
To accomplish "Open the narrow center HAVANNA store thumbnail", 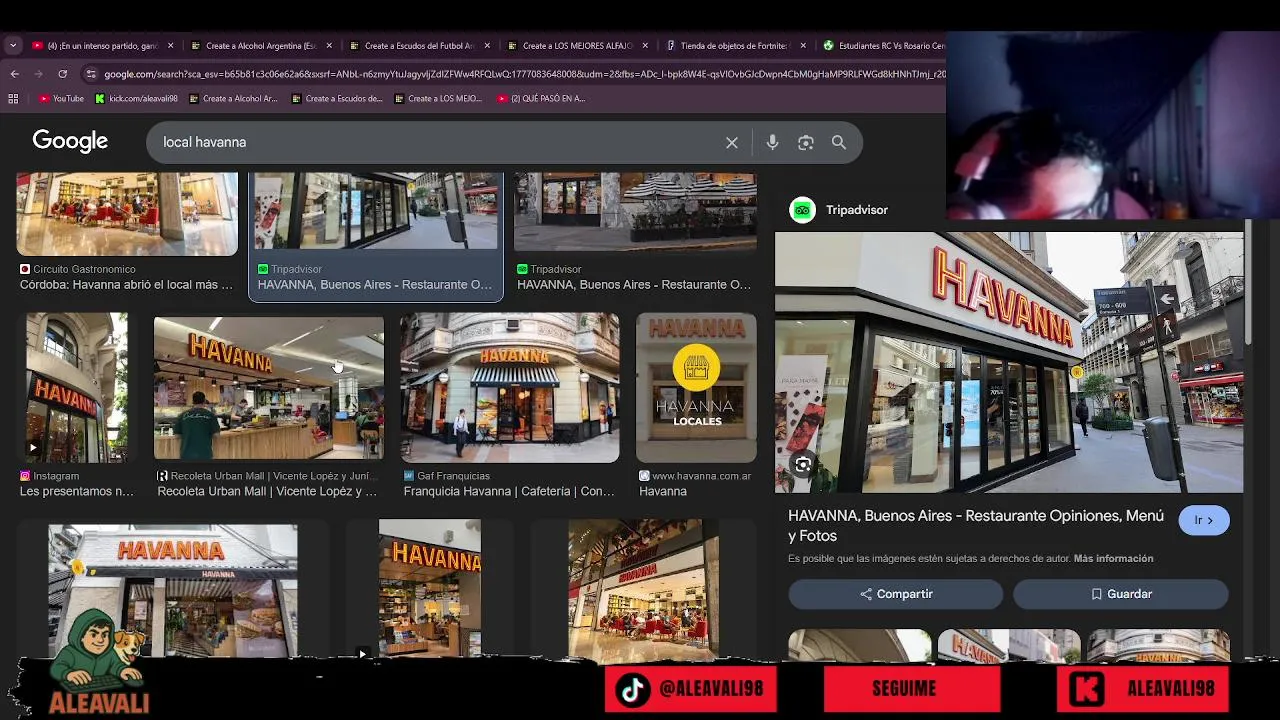I will click(430, 589).
